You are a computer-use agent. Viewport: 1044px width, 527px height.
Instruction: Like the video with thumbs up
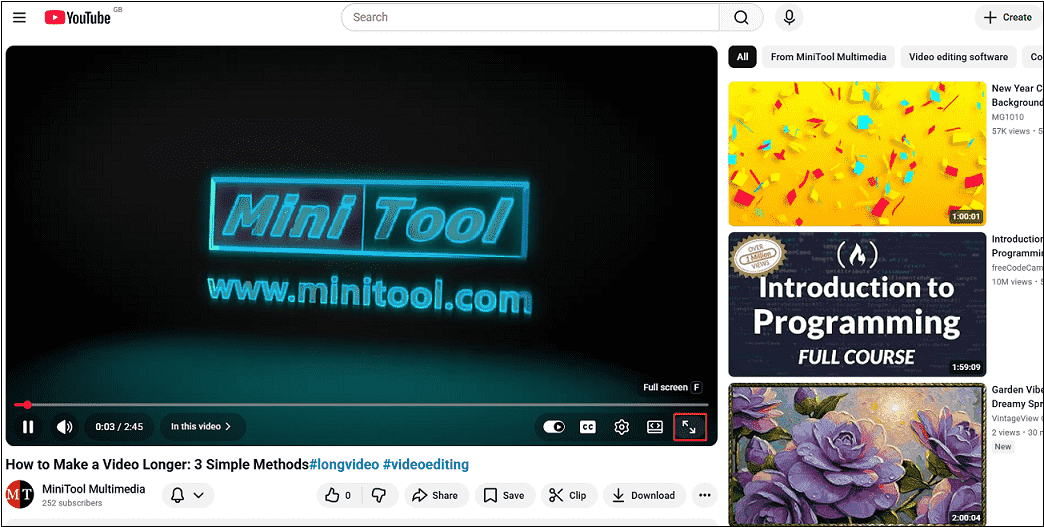339,495
